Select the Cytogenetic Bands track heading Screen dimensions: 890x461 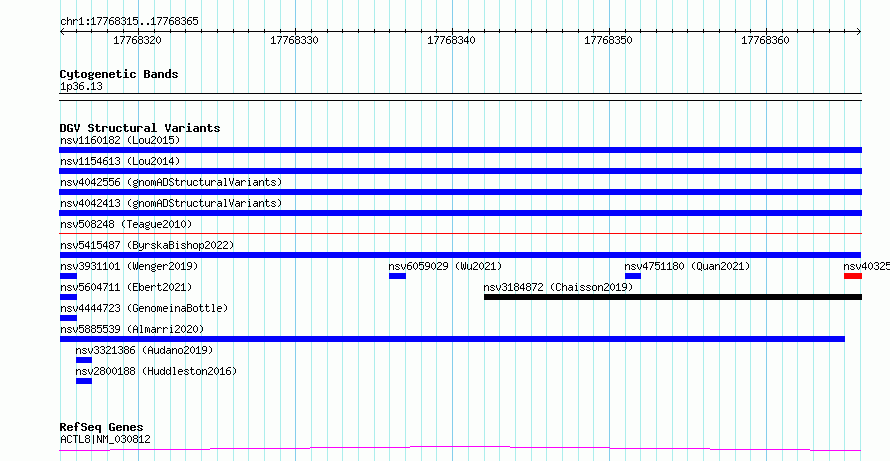119,74
